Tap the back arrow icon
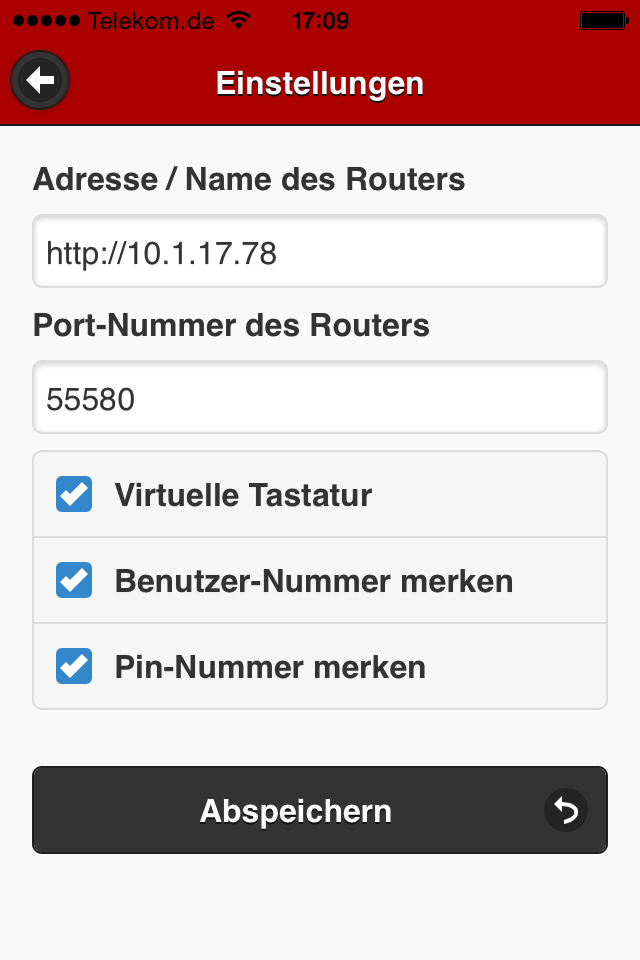This screenshot has height=960, width=640. [40, 81]
